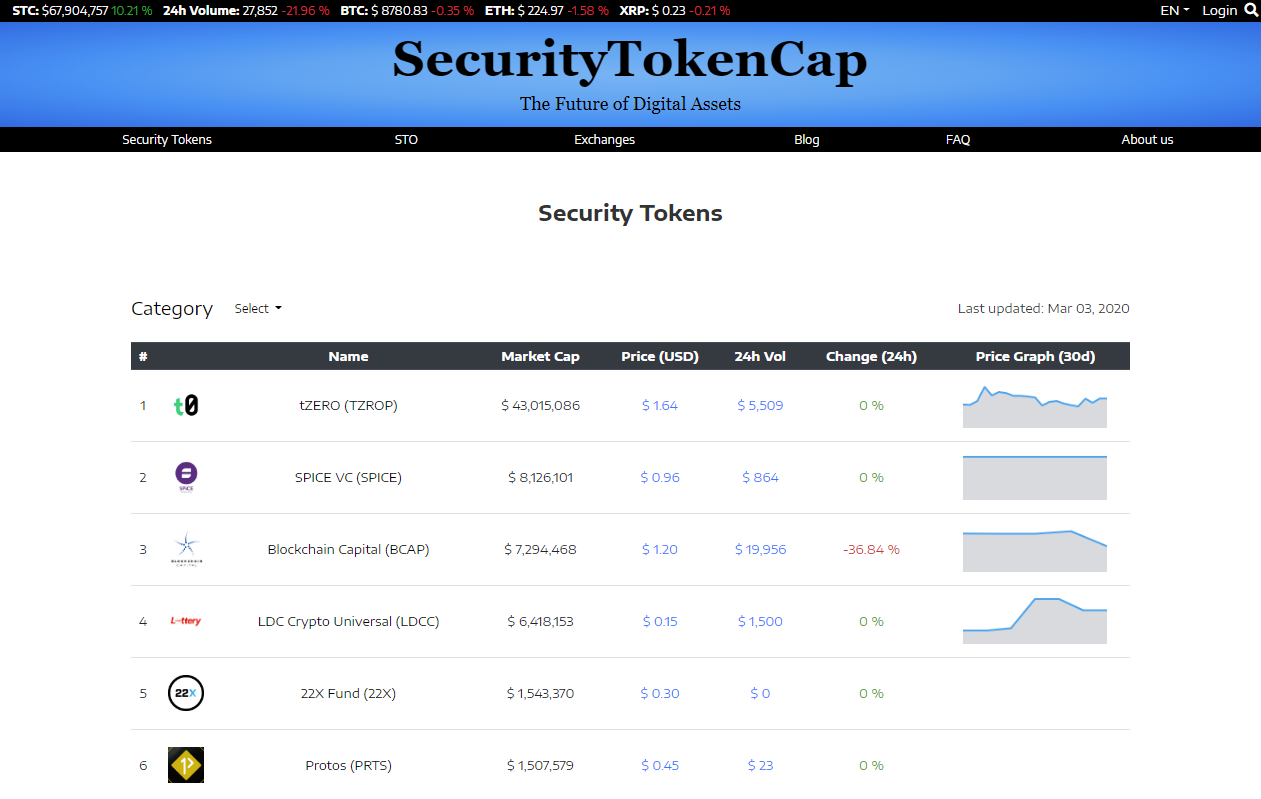Image resolution: width=1261 pixels, height=799 pixels.
Task: Open LDC Crypto Universal (LDCC) link
Action: 348,621
